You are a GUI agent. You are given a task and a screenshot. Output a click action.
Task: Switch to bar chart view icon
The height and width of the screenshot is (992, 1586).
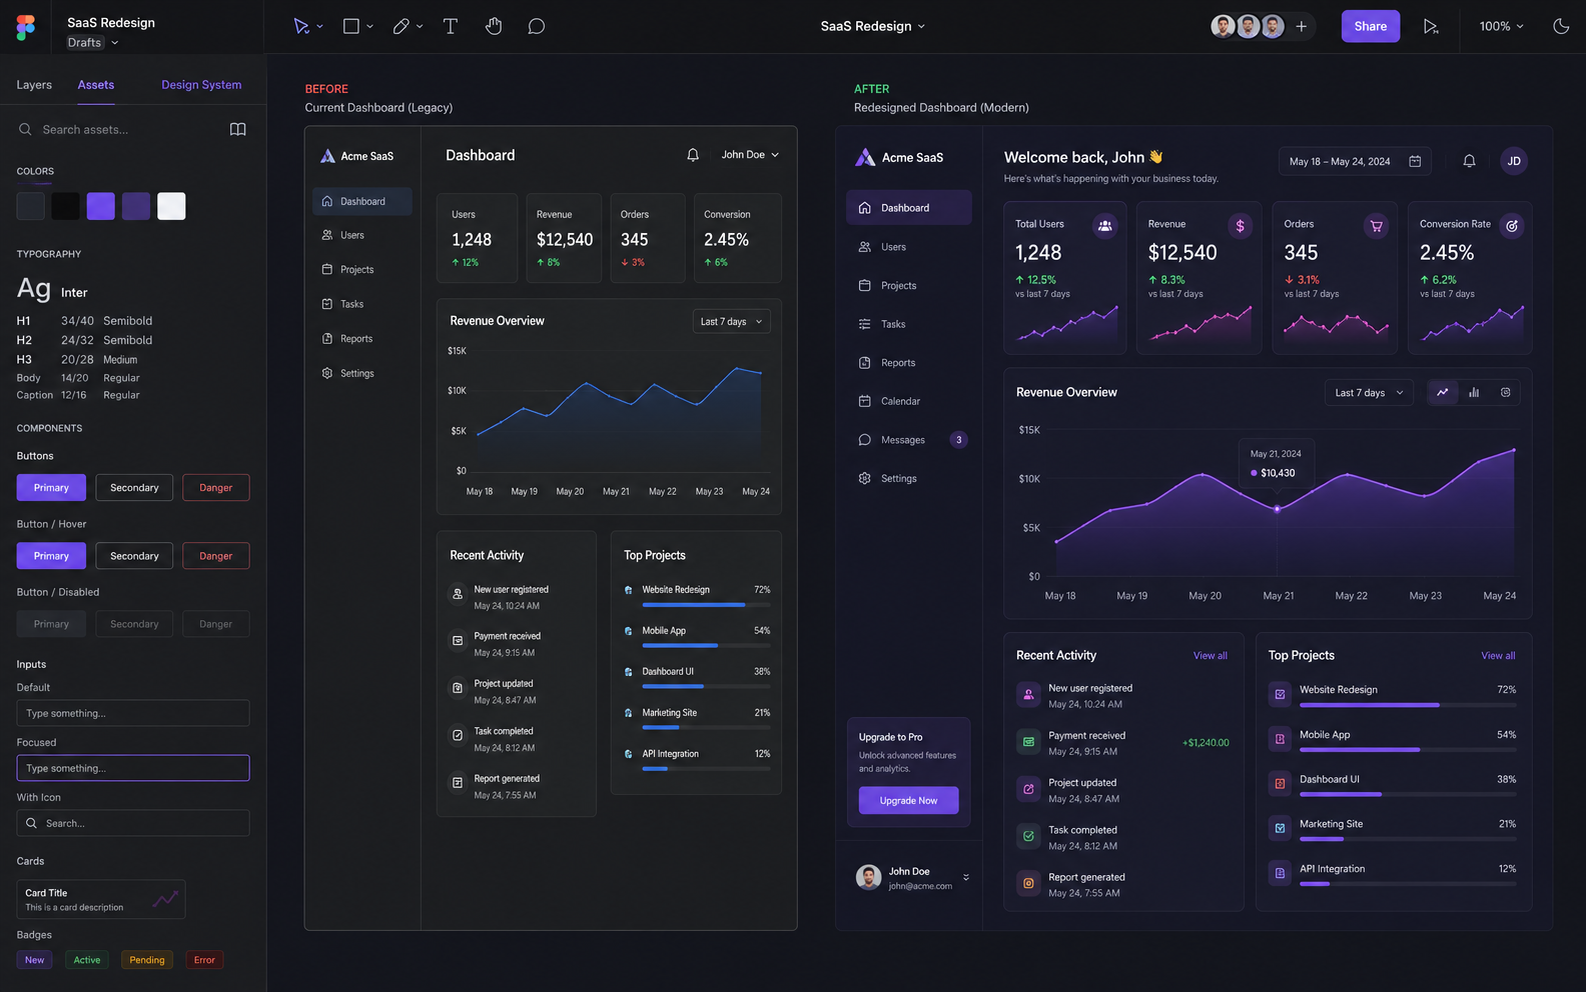tap(1474, 393)
